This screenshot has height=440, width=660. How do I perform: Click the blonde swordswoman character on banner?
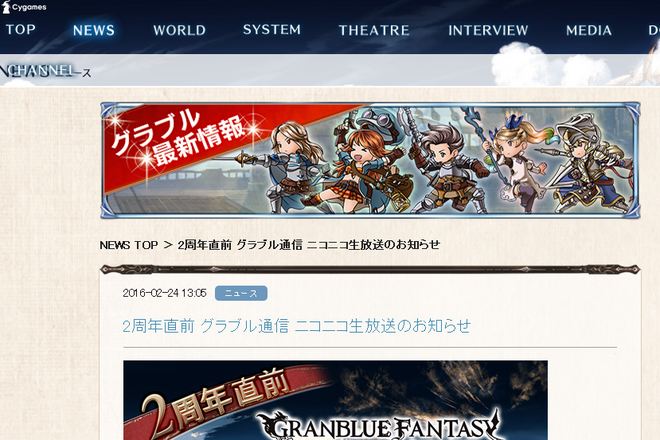click(290, 166)
